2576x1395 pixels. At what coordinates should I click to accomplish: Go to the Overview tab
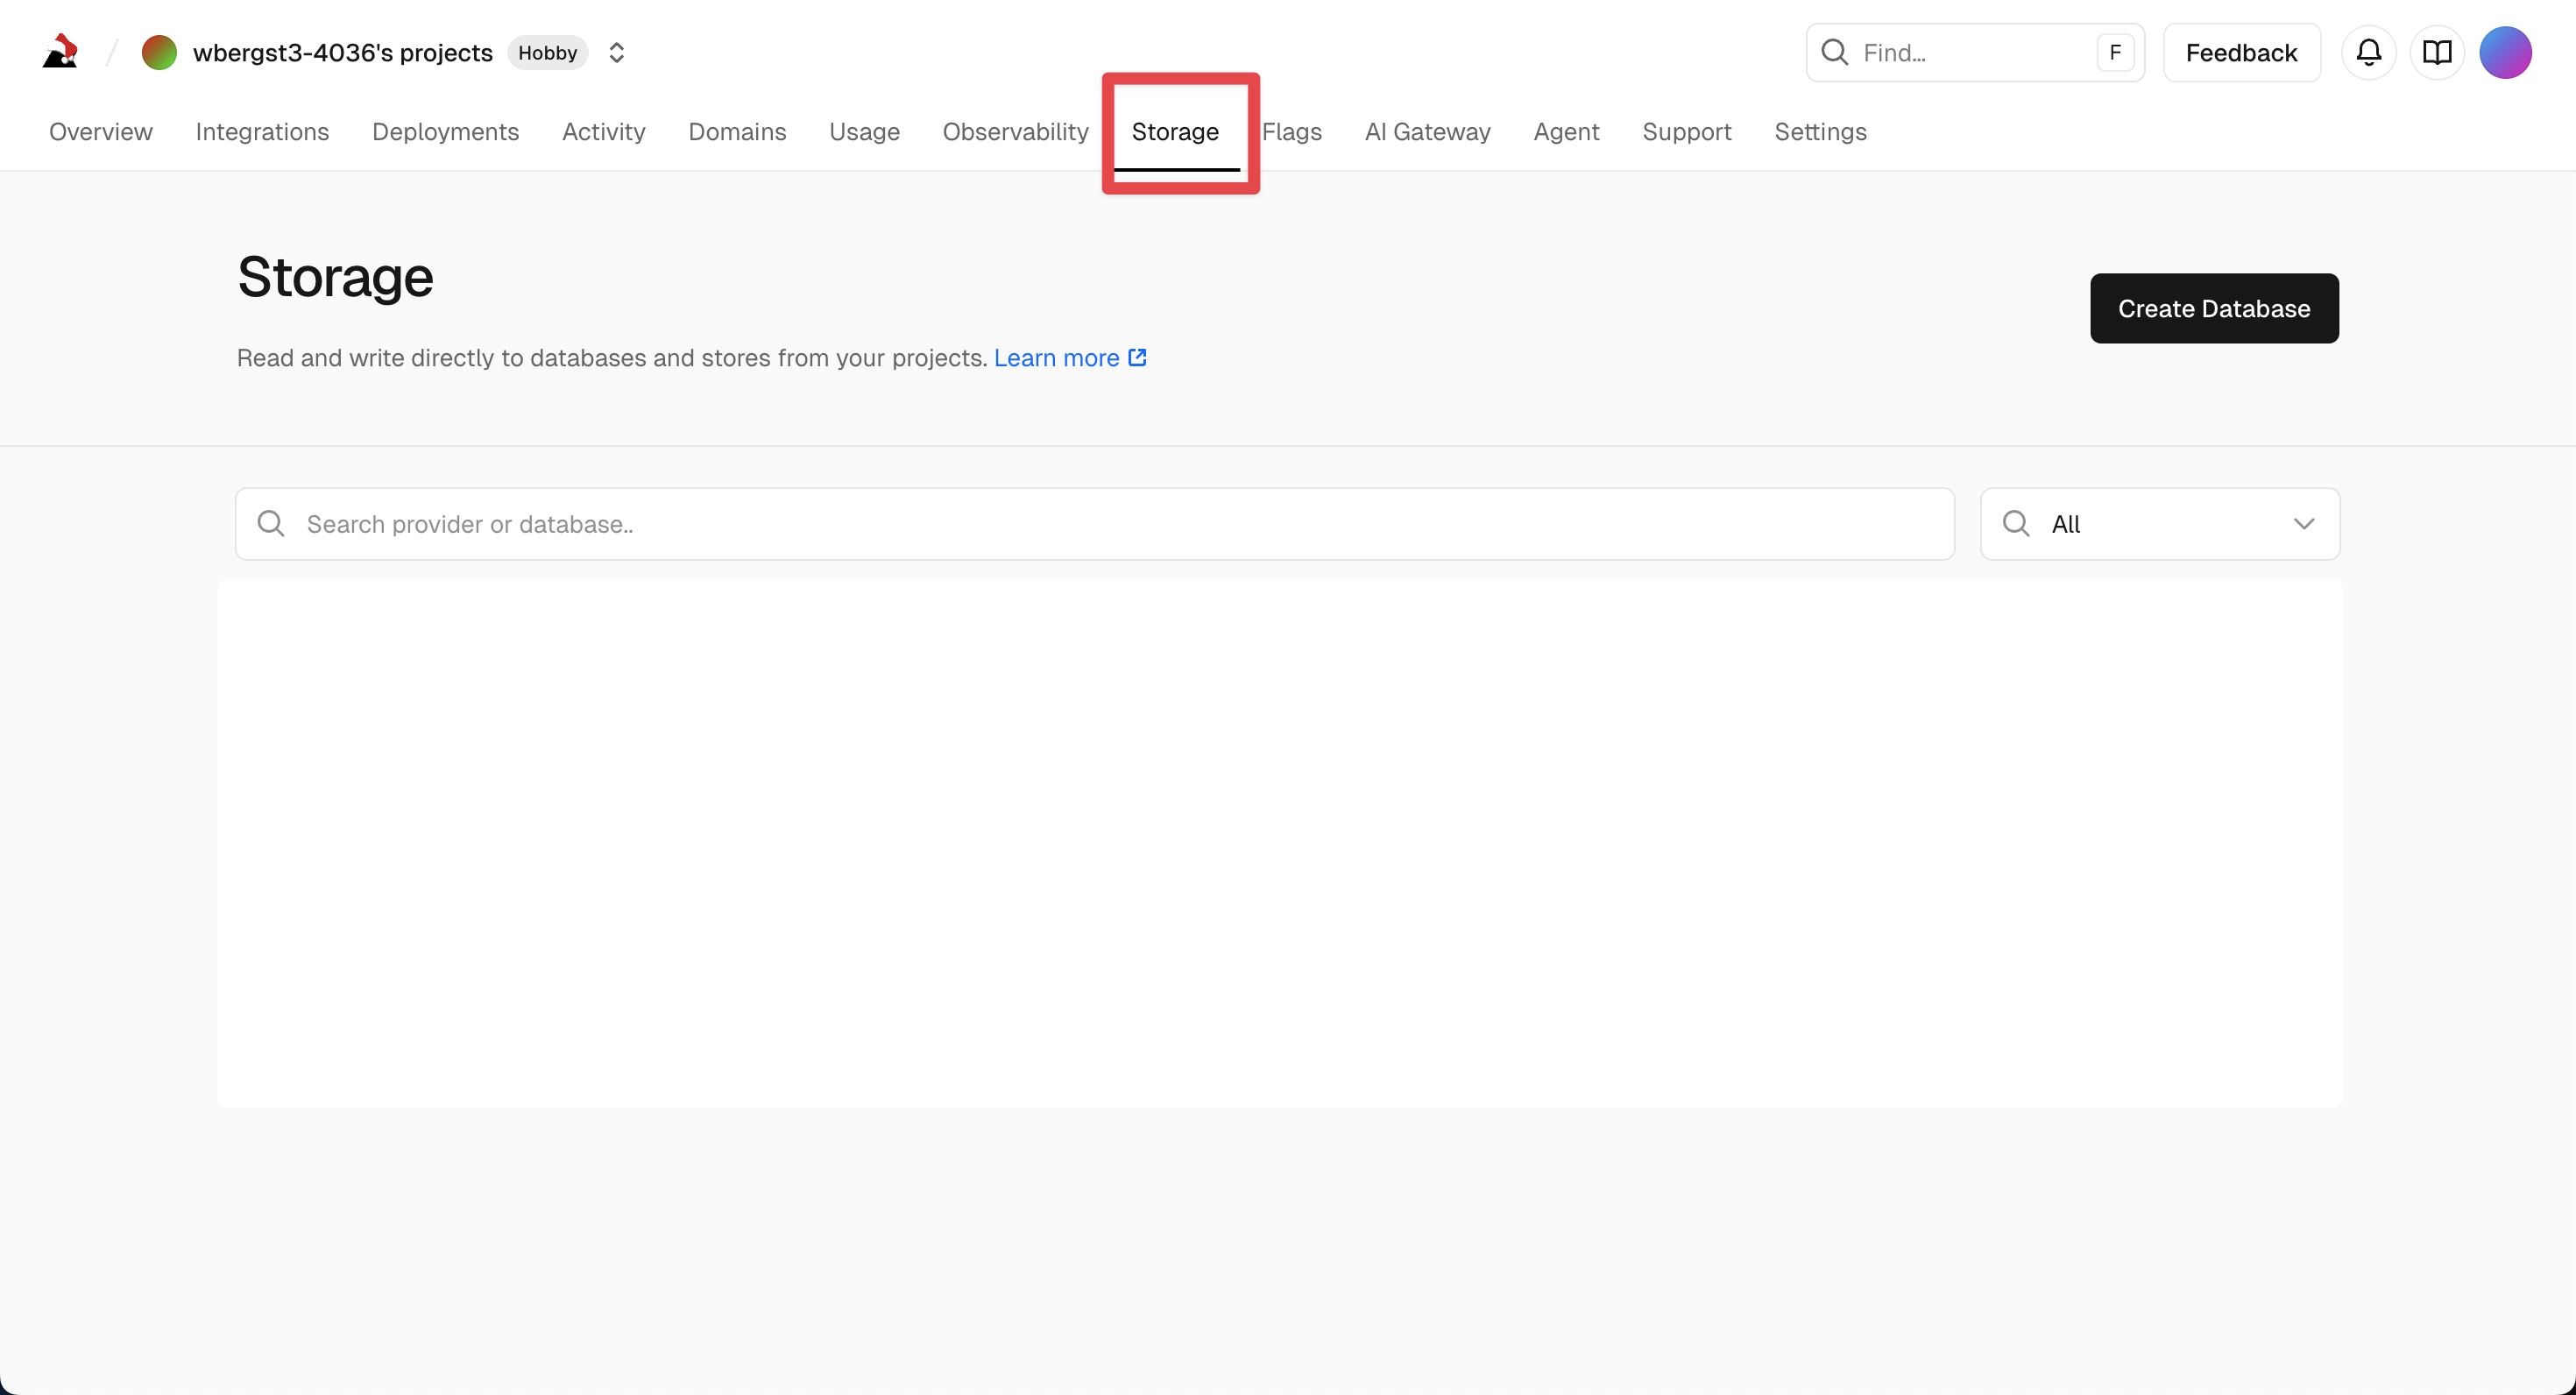coord(101,132)
